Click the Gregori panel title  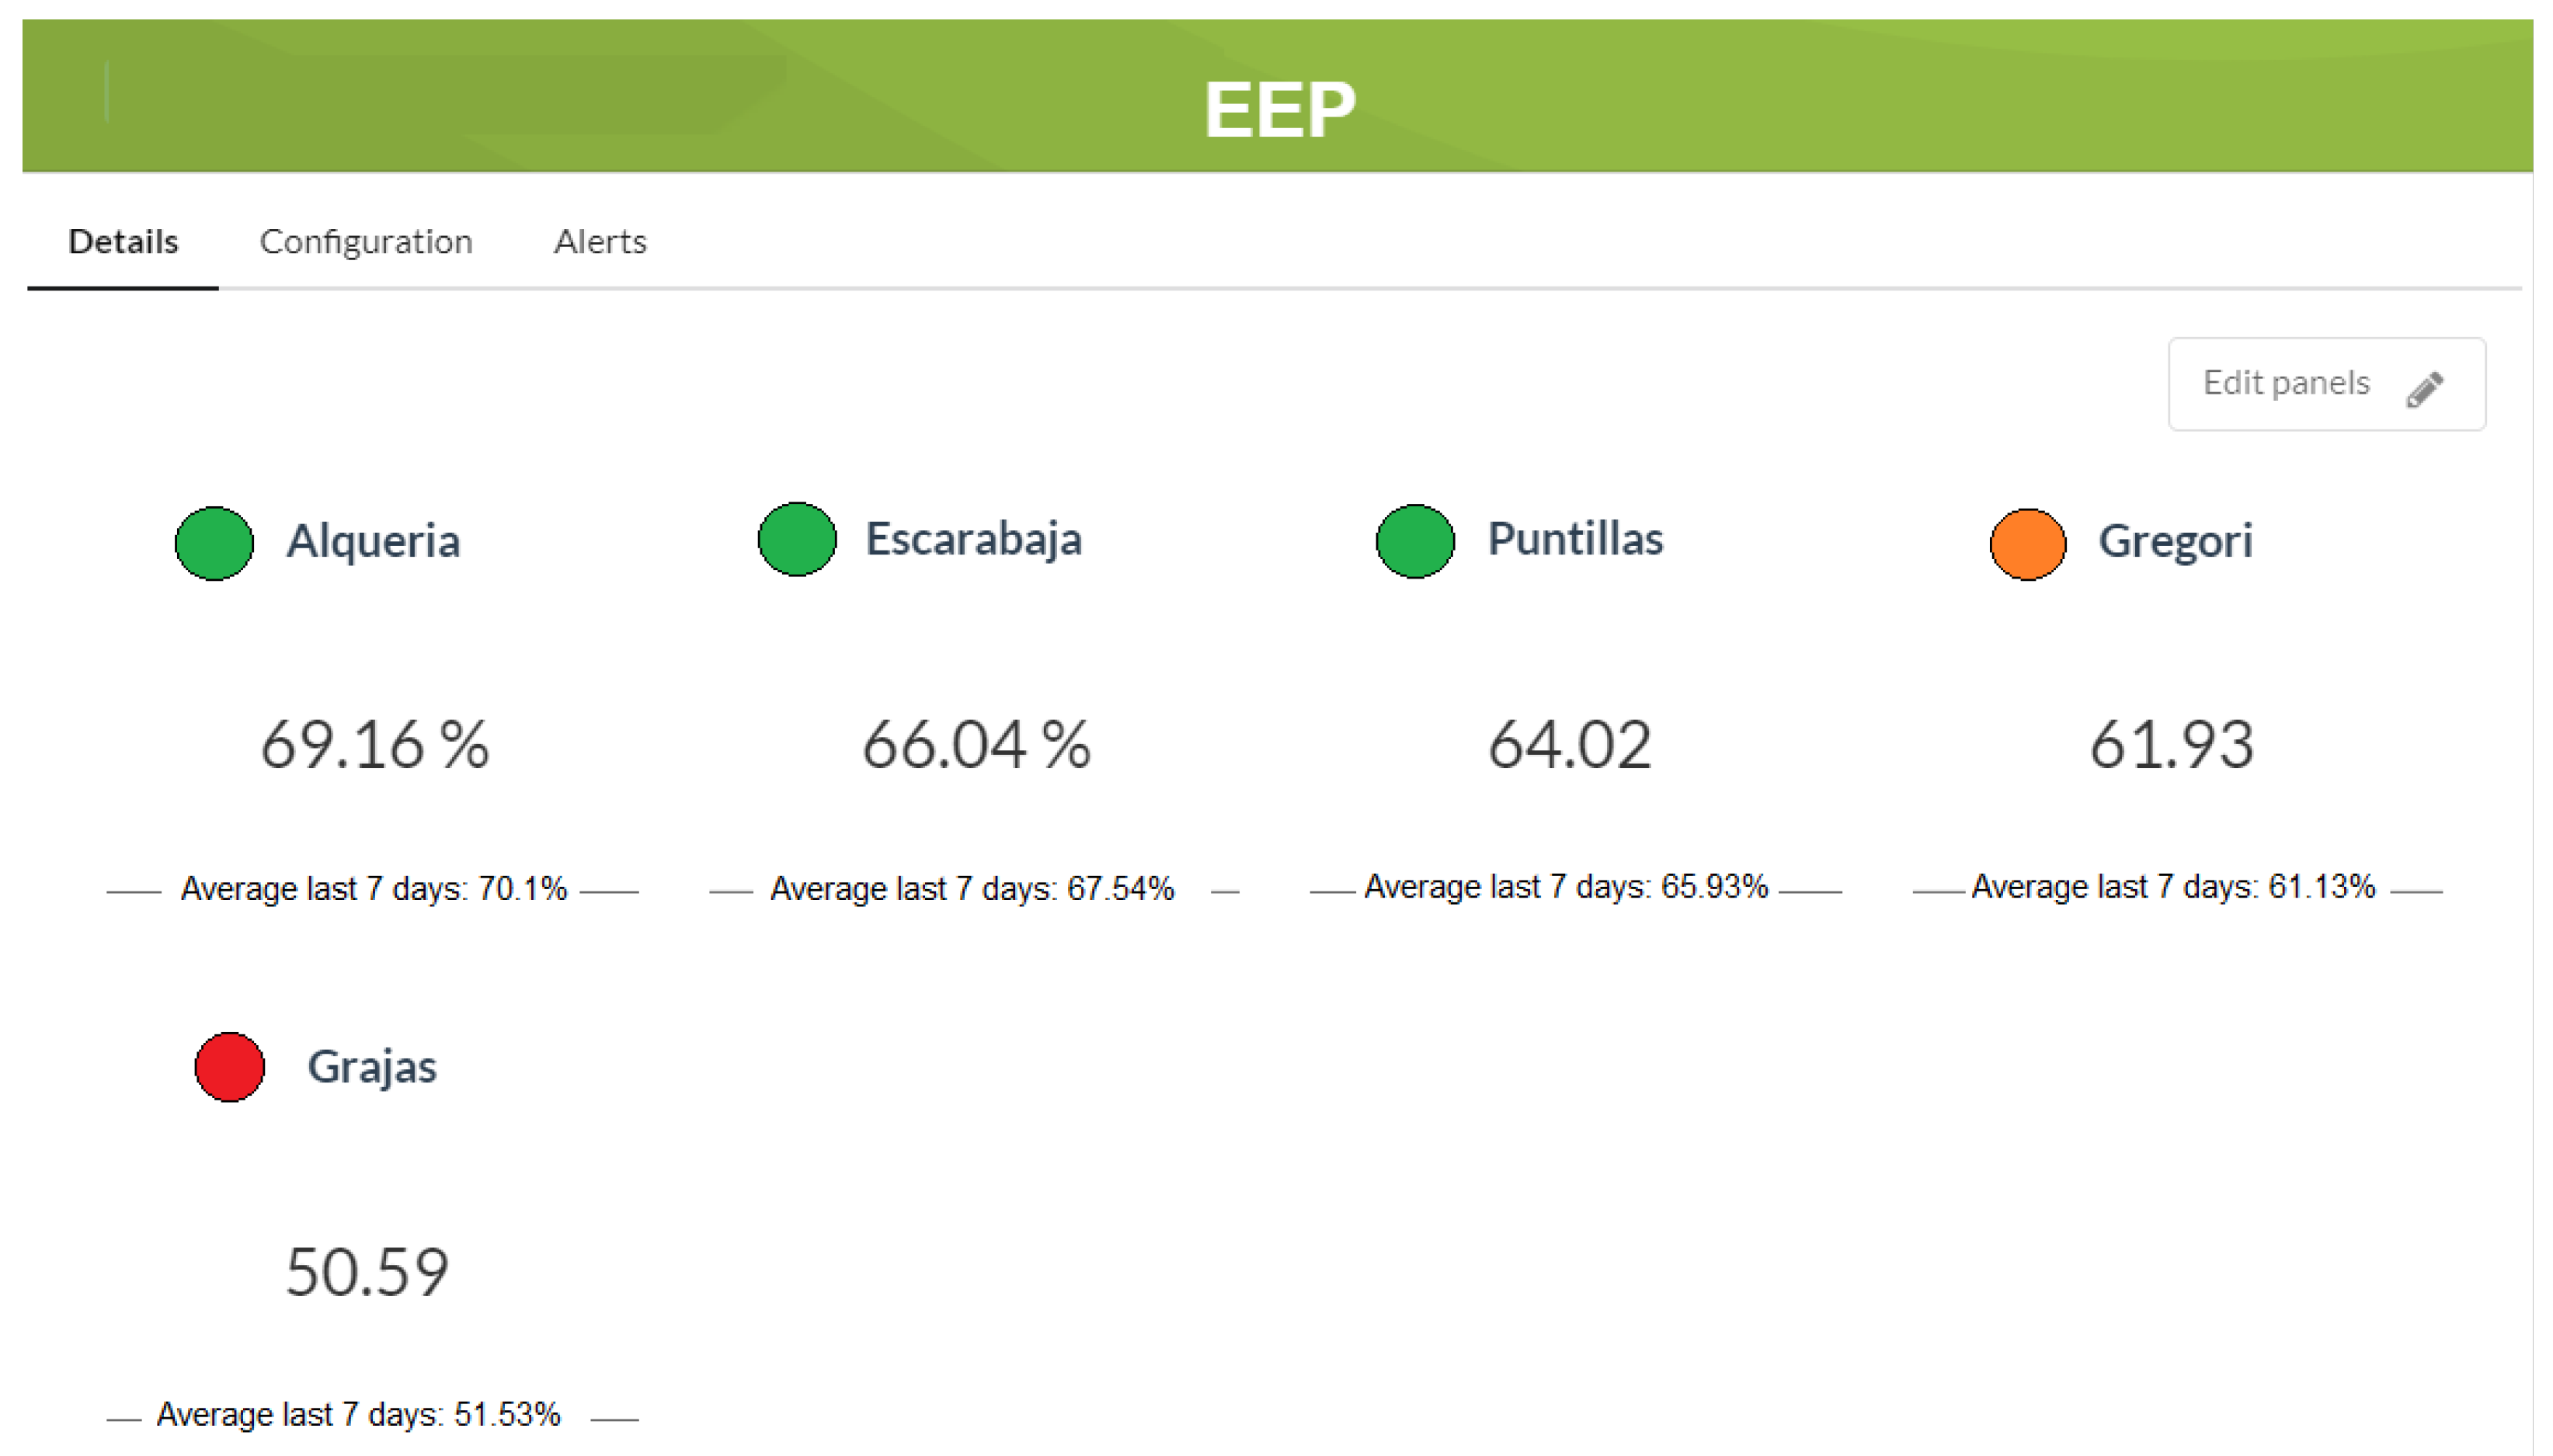coord(2175,541)
